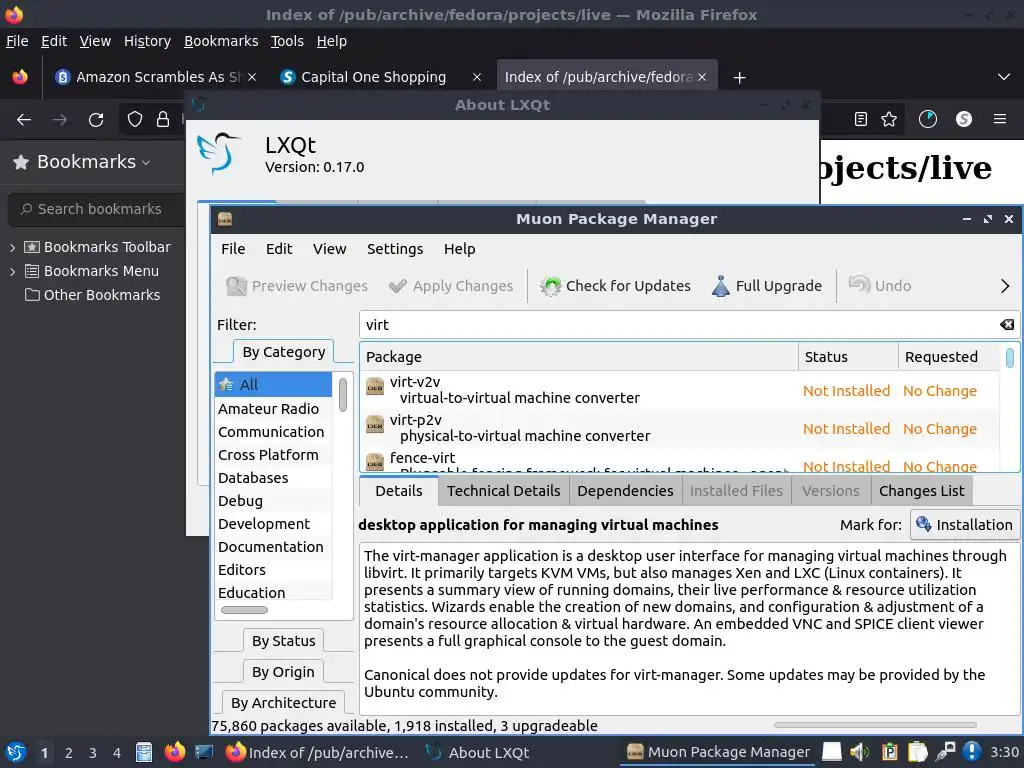This screenshot has height=768, width=1024.
Task: Click in the Search bookmarks field
Action: pos(97,209)
